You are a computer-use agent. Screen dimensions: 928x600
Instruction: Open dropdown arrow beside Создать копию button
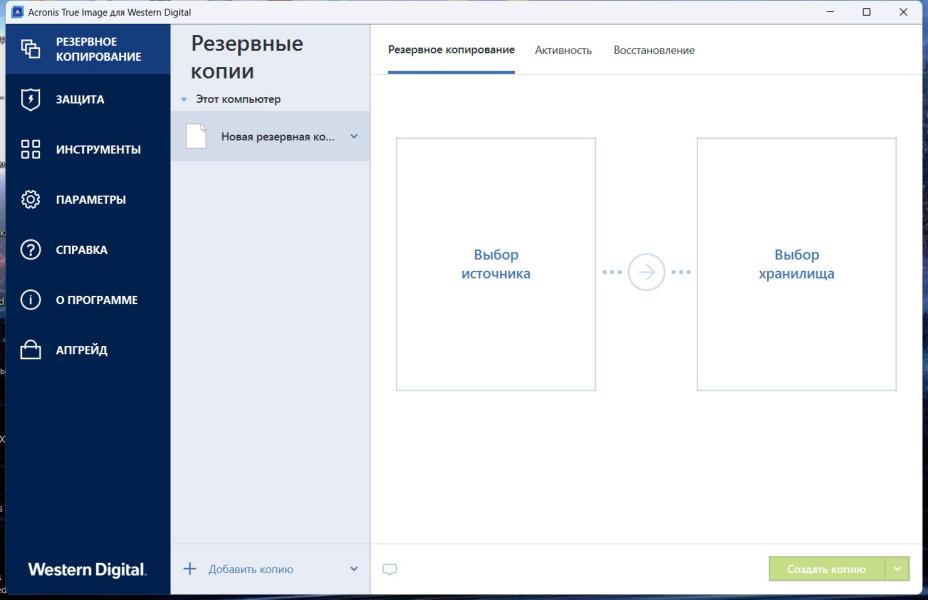pyautogui.click(x=897, y=569)
